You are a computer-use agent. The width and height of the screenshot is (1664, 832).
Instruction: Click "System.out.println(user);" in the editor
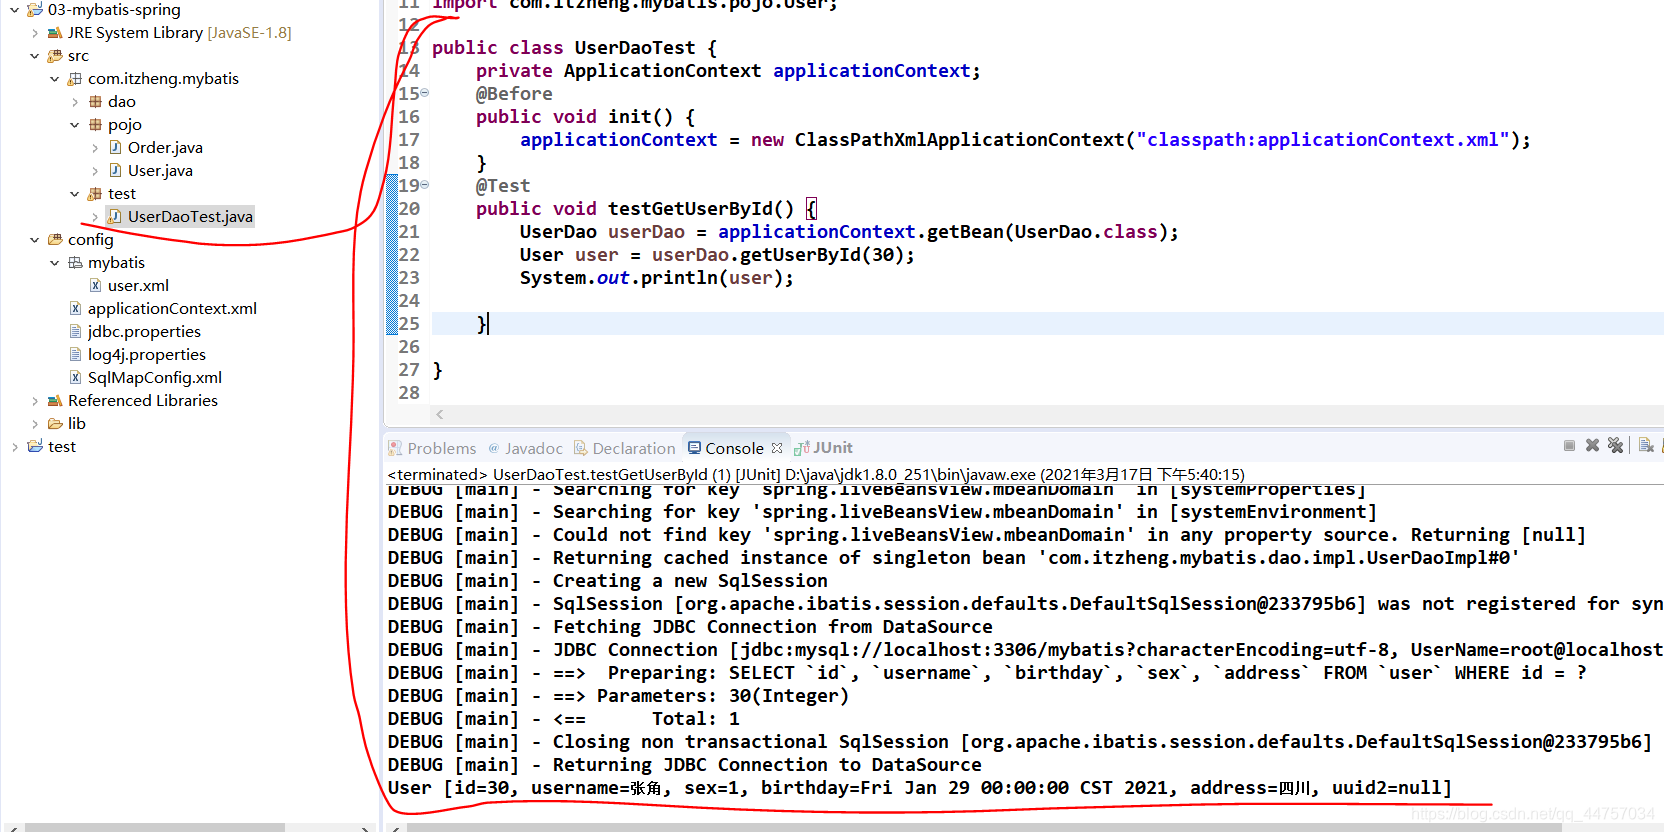[656, 277]
